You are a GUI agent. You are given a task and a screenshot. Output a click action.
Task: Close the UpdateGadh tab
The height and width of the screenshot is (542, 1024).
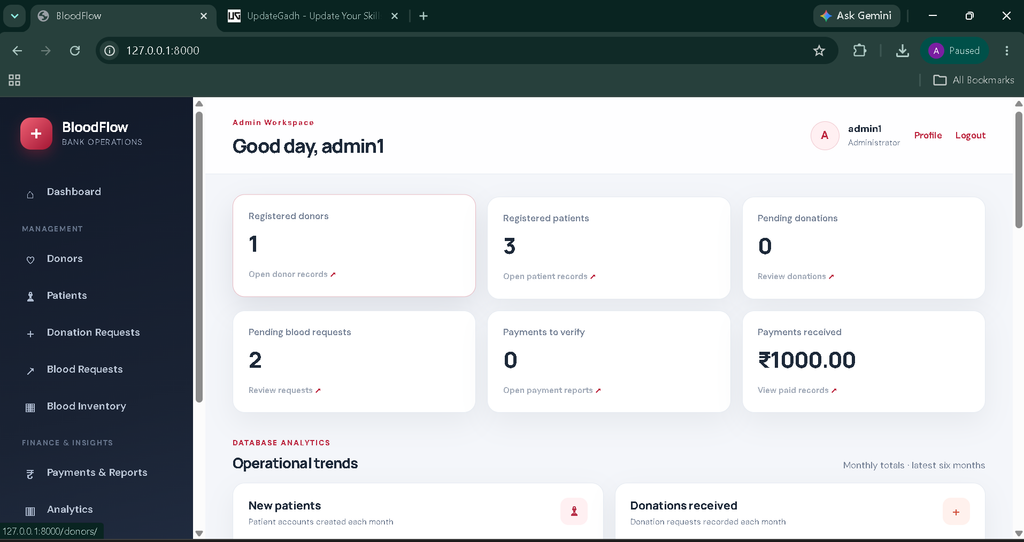tap(394, 16)
